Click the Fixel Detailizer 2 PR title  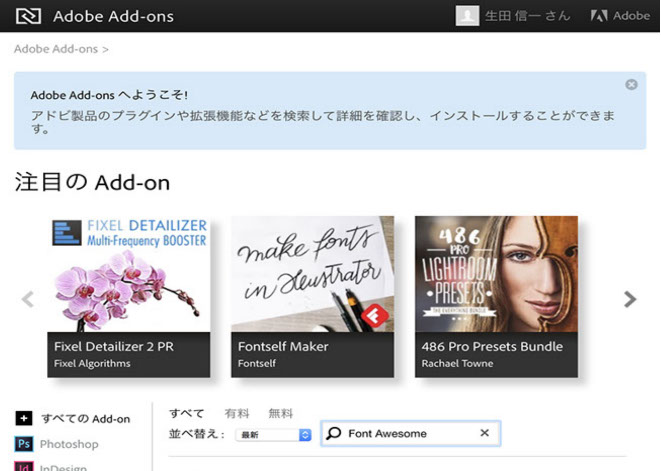114,347
